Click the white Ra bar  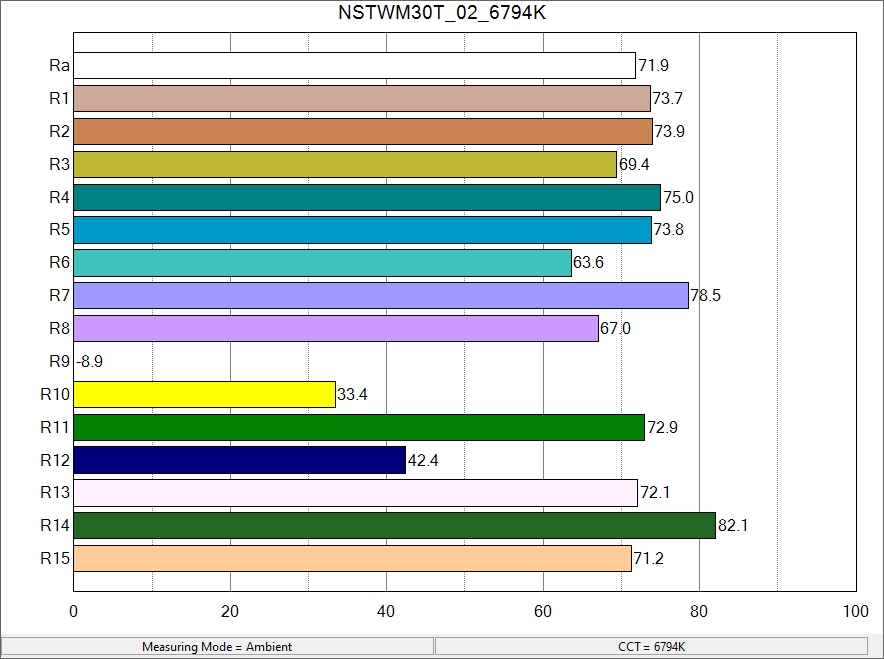click(x=354, y=66)
